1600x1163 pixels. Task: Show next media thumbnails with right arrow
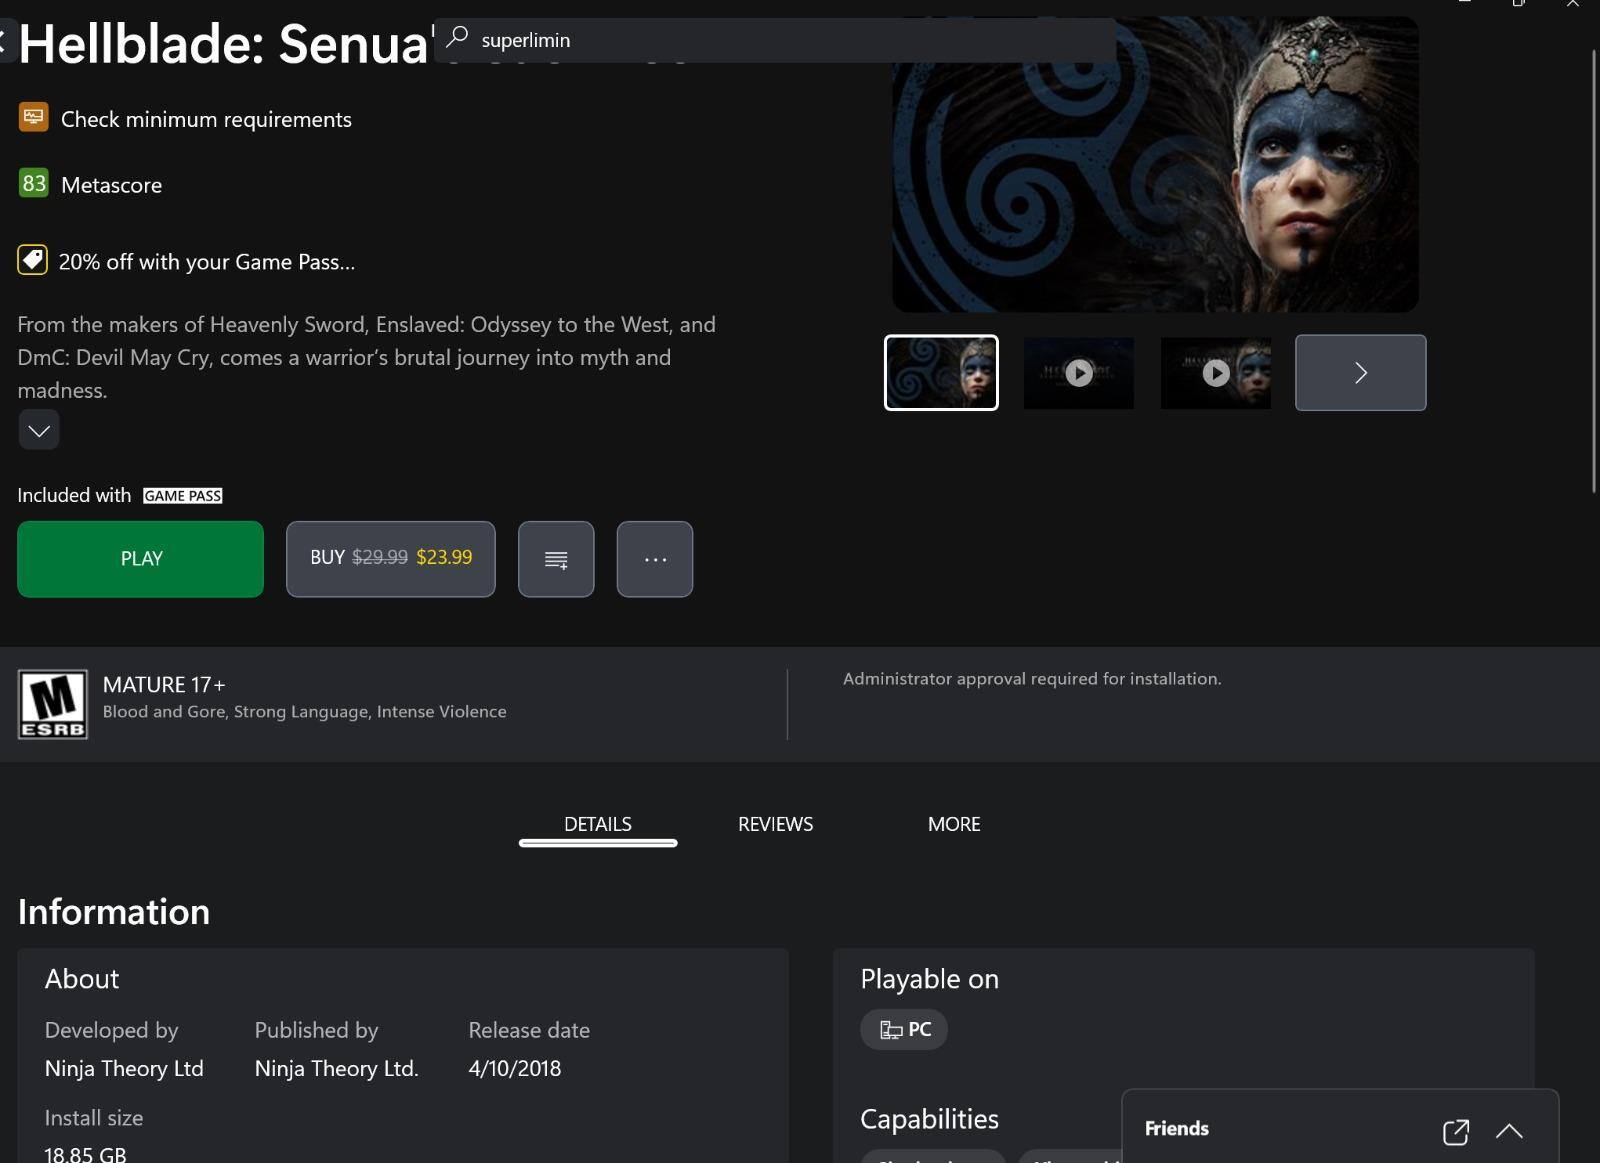[x=1360, y=373]
